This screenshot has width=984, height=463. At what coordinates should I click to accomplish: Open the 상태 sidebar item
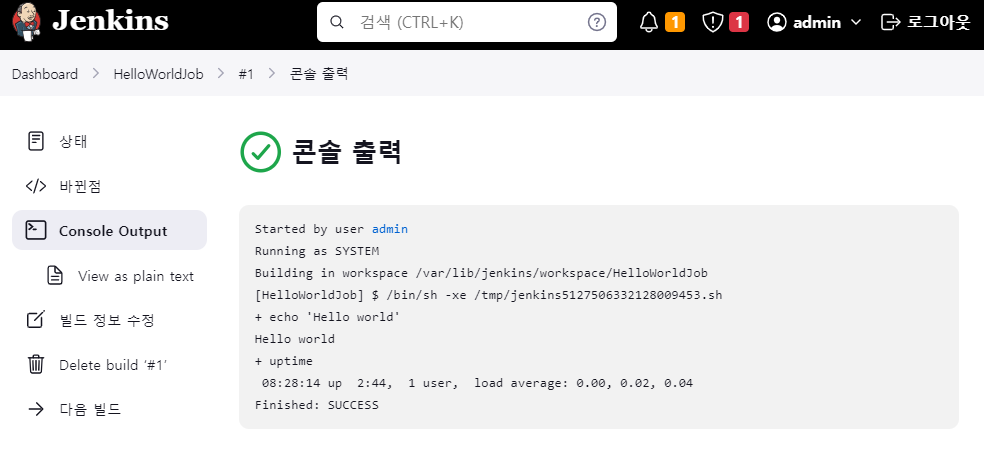pos(109,142)
